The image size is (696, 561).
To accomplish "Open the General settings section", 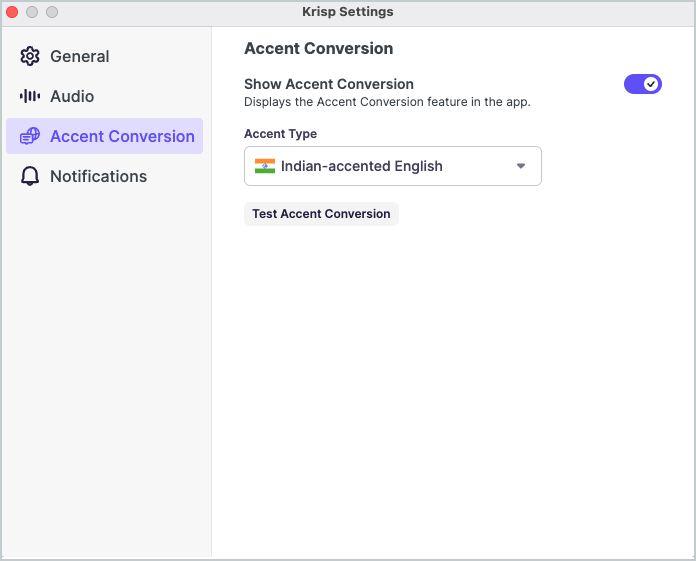I will pos(104,56).
